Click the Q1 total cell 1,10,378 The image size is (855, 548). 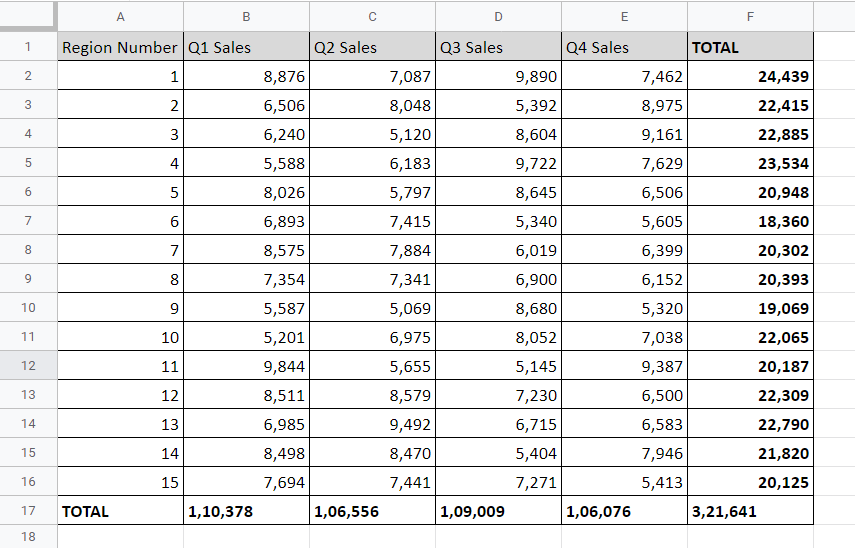click(x=246, y=511)
